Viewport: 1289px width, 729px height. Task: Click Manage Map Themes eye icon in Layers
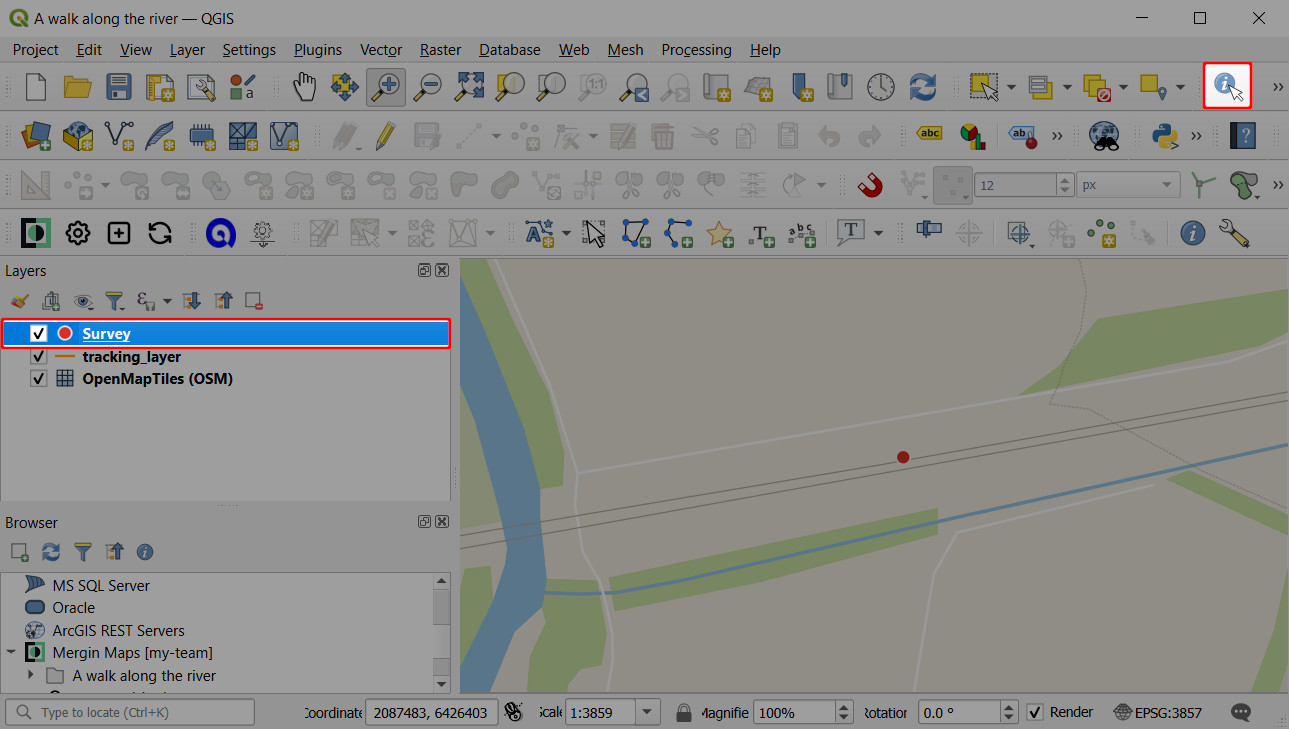pos(83,300)
